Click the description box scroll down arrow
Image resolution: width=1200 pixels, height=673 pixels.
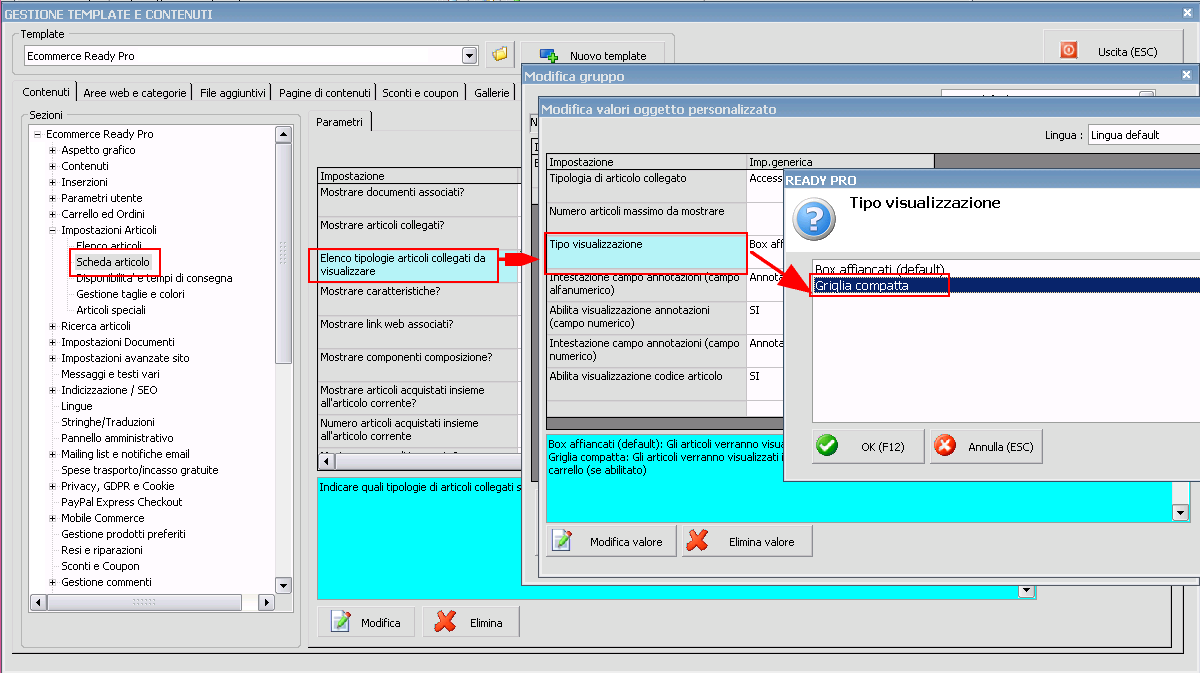tap(1180, 513)
